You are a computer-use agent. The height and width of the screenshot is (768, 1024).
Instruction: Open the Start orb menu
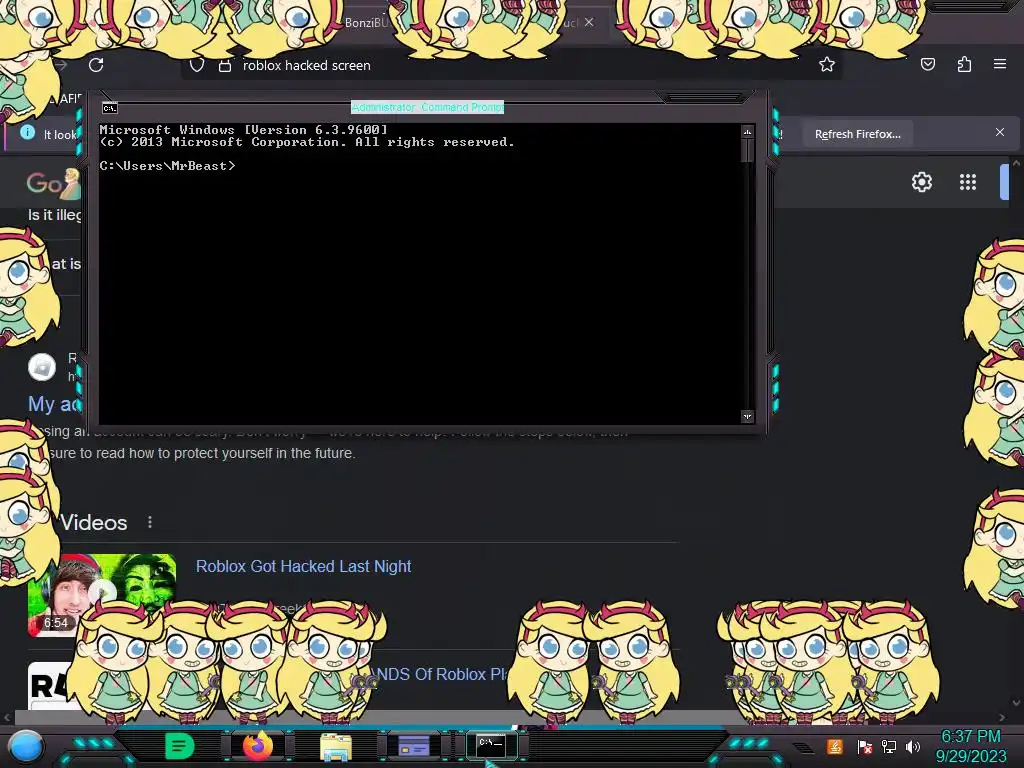click(26, 746)
